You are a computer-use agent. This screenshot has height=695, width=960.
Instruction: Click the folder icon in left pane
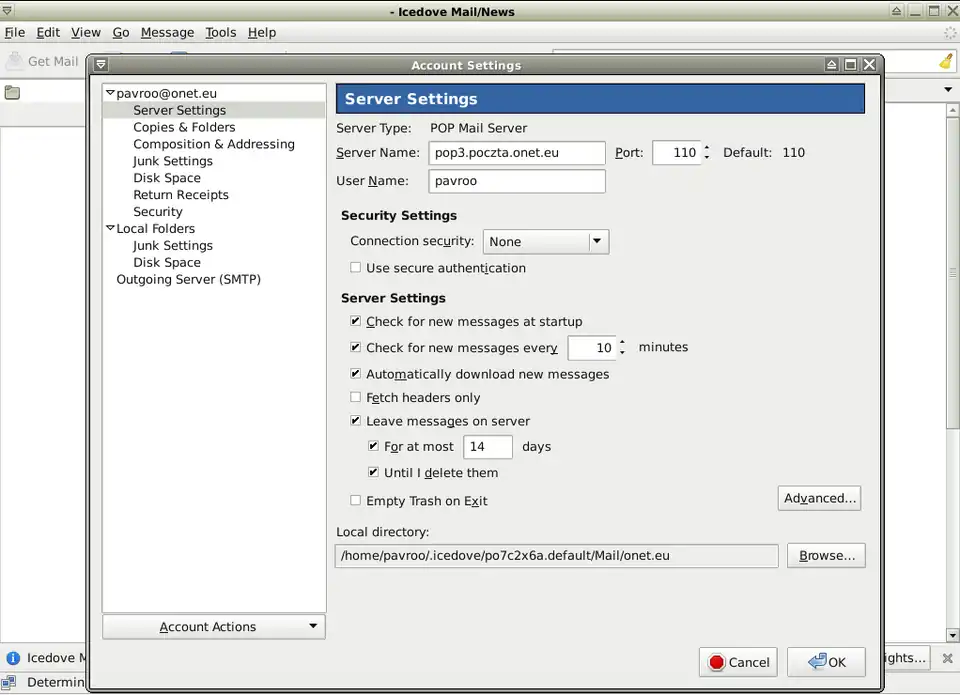point(12,93)
